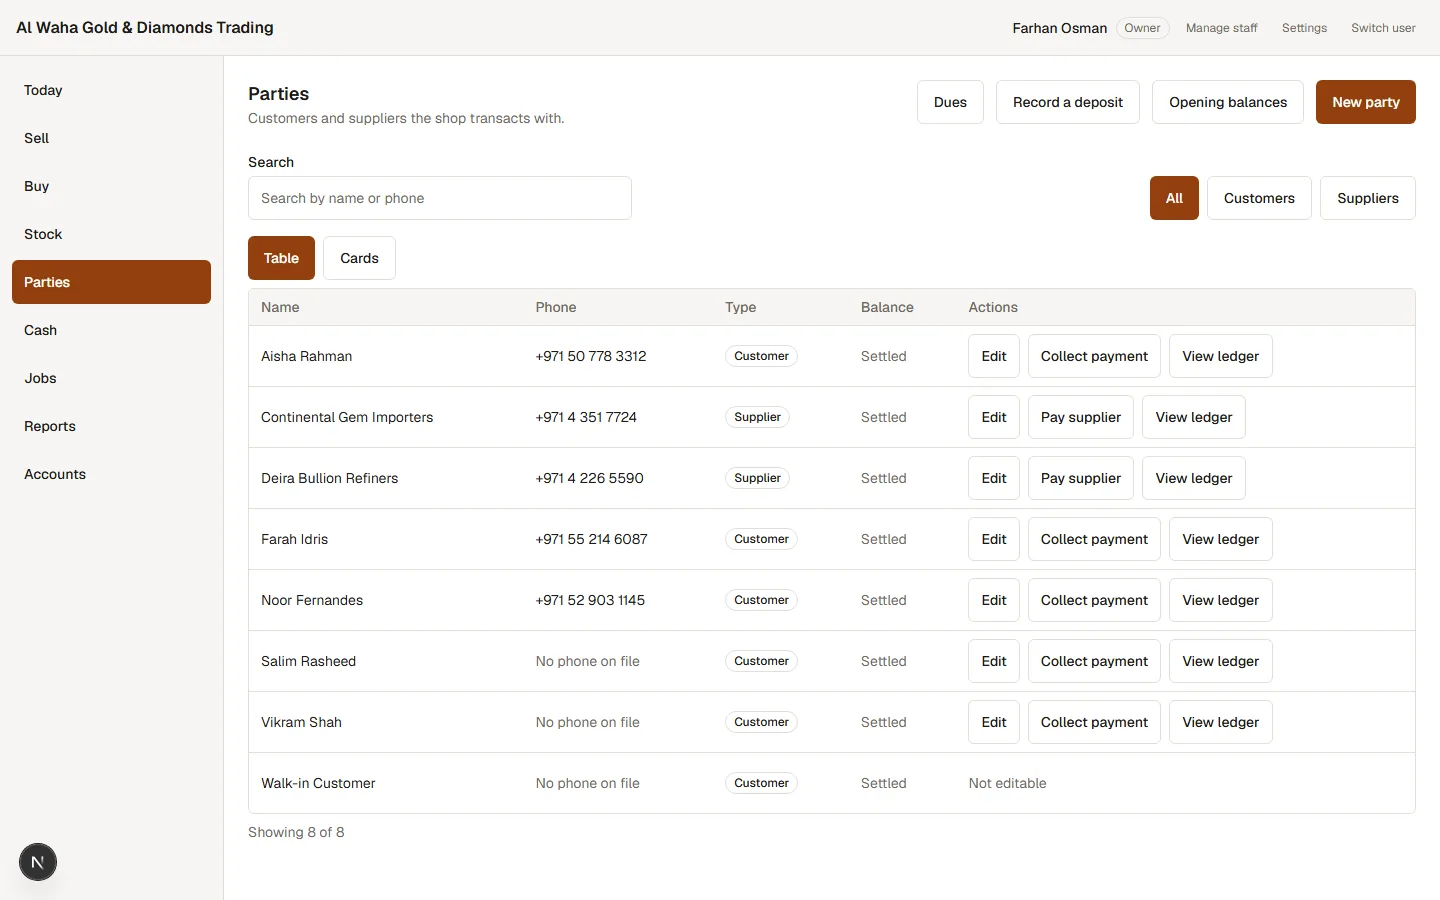
Task: Go to Accounts in sidebar
Action: (x=111, y=474)
